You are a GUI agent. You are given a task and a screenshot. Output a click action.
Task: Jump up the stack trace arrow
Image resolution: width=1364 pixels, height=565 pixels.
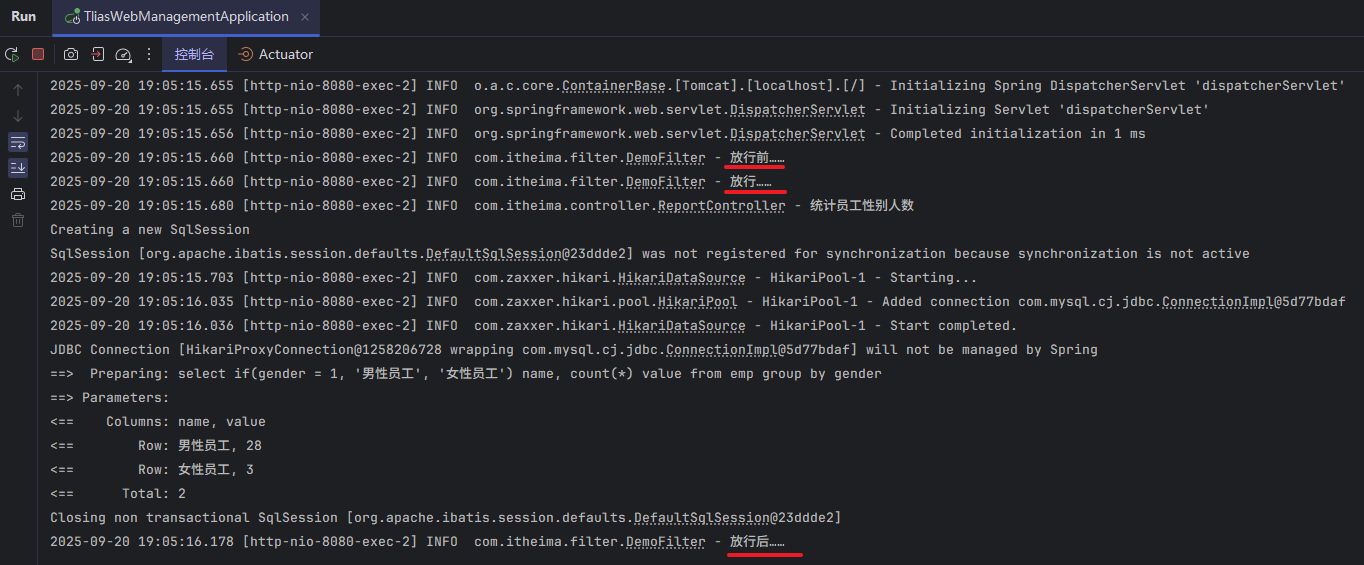click(x=18, y=90)
